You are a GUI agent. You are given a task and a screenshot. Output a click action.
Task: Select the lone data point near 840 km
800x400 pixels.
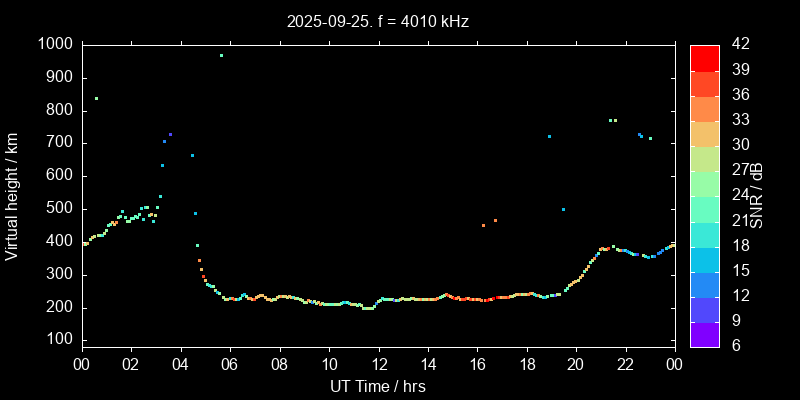[96, 98]
